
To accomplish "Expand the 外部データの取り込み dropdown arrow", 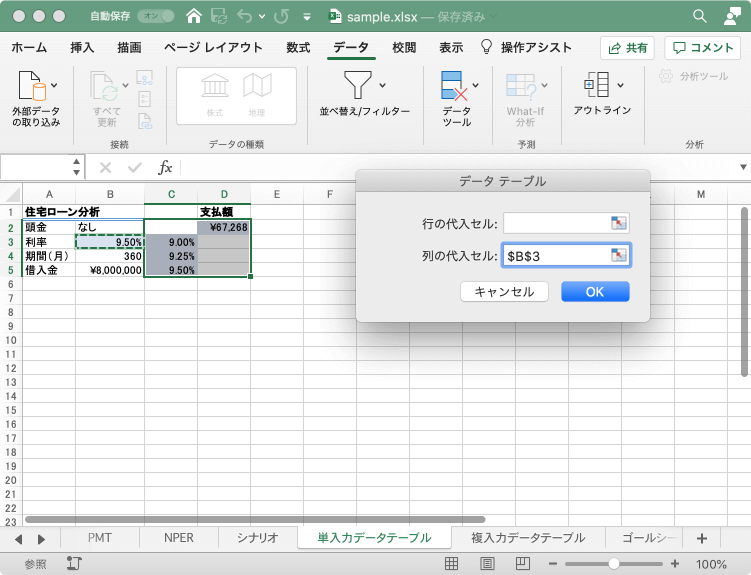I will point(54,85).
